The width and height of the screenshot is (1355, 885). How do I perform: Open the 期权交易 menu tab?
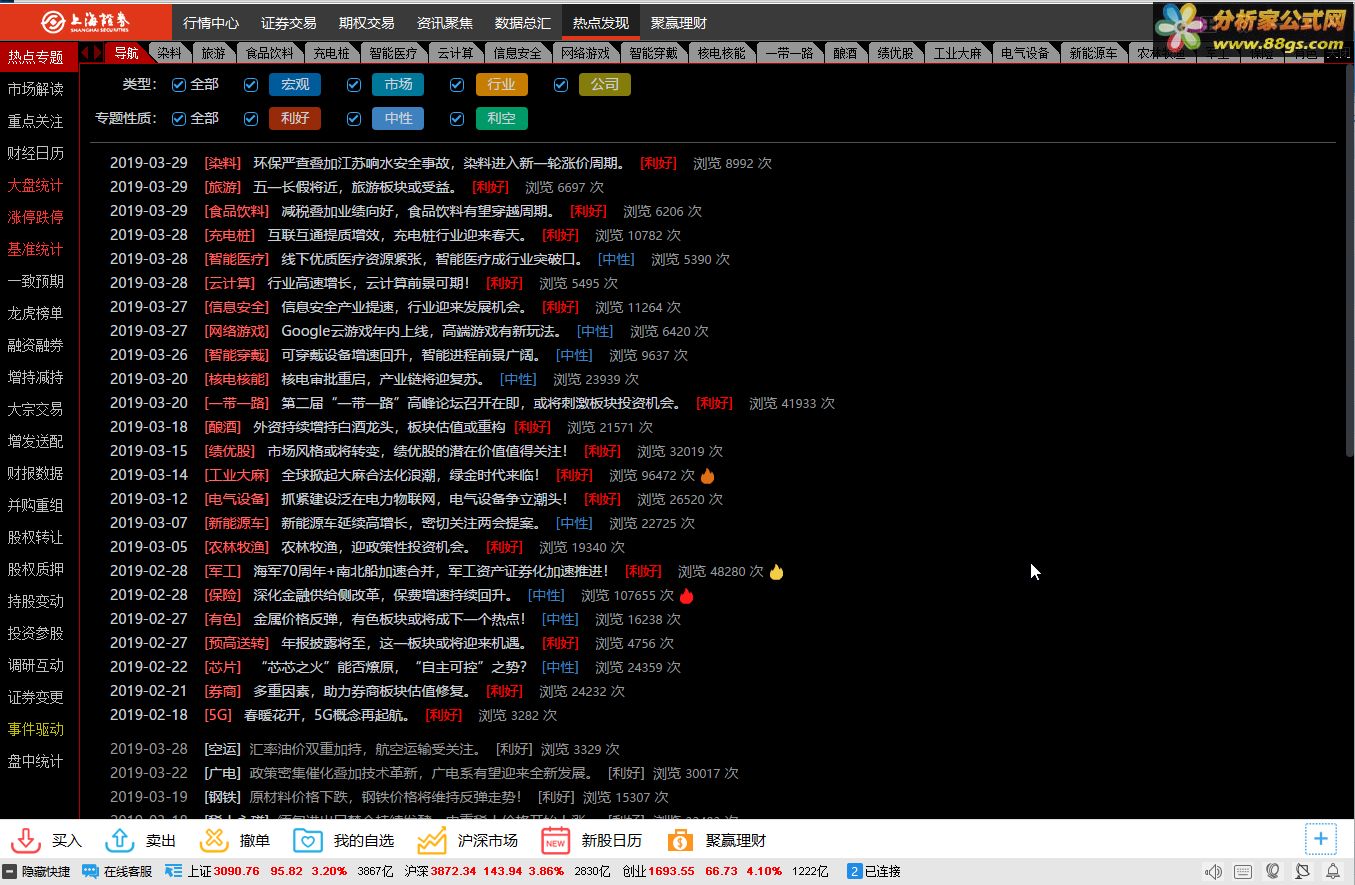[367, 23]
